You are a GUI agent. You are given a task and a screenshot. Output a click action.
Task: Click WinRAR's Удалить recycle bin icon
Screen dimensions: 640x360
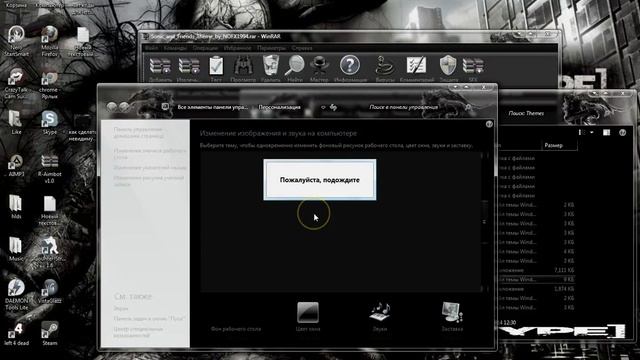(270, 66)
